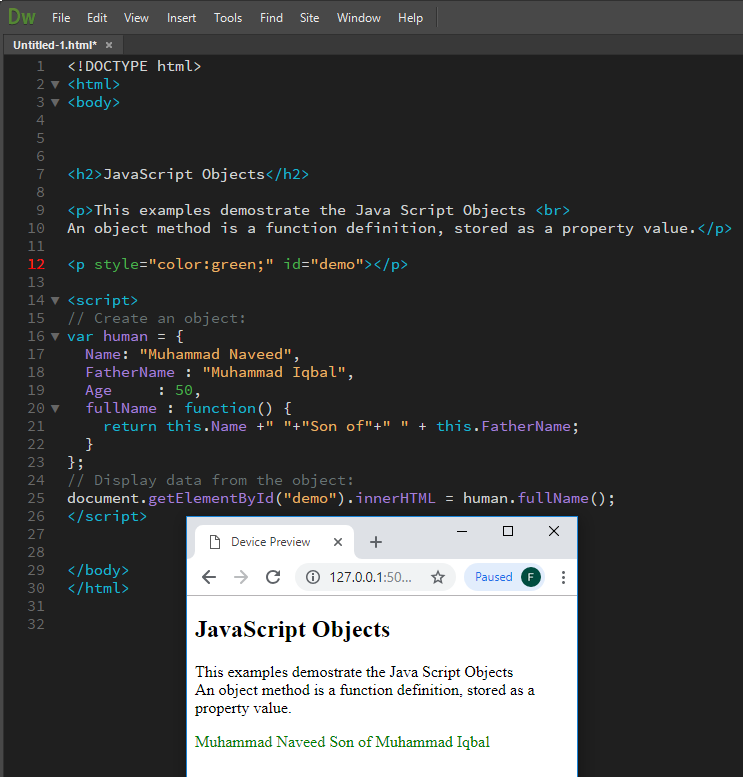This screenshot has height=777, width=743.
Task: Open the Insert menu
Action: pyautogui.click(x=181, y=18)
